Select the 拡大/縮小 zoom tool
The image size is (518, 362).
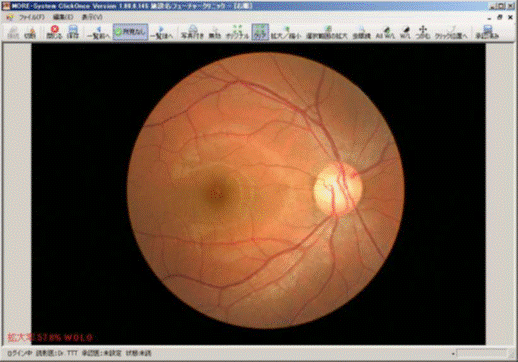point(286,32)
